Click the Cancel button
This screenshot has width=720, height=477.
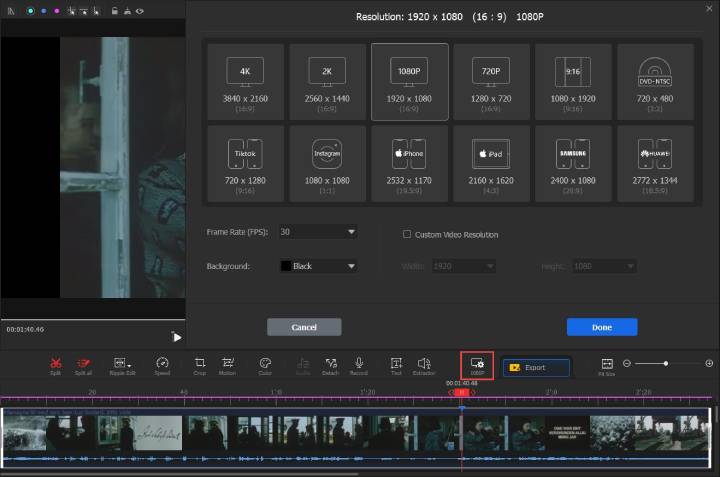(304, 327)
